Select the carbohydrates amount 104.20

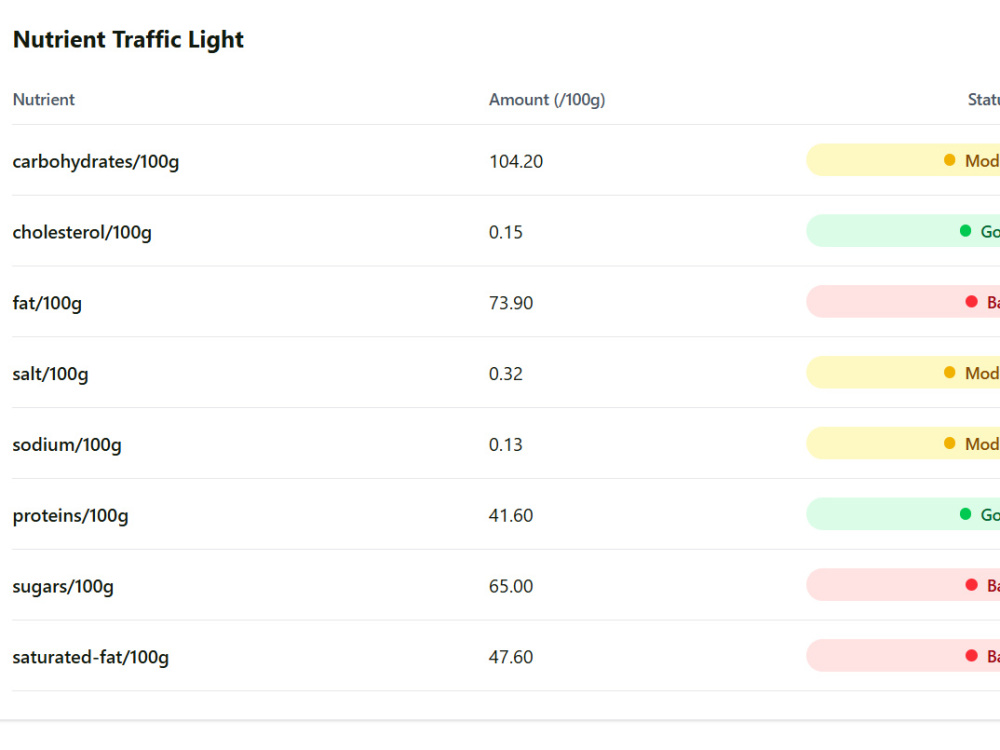[516, 161]
